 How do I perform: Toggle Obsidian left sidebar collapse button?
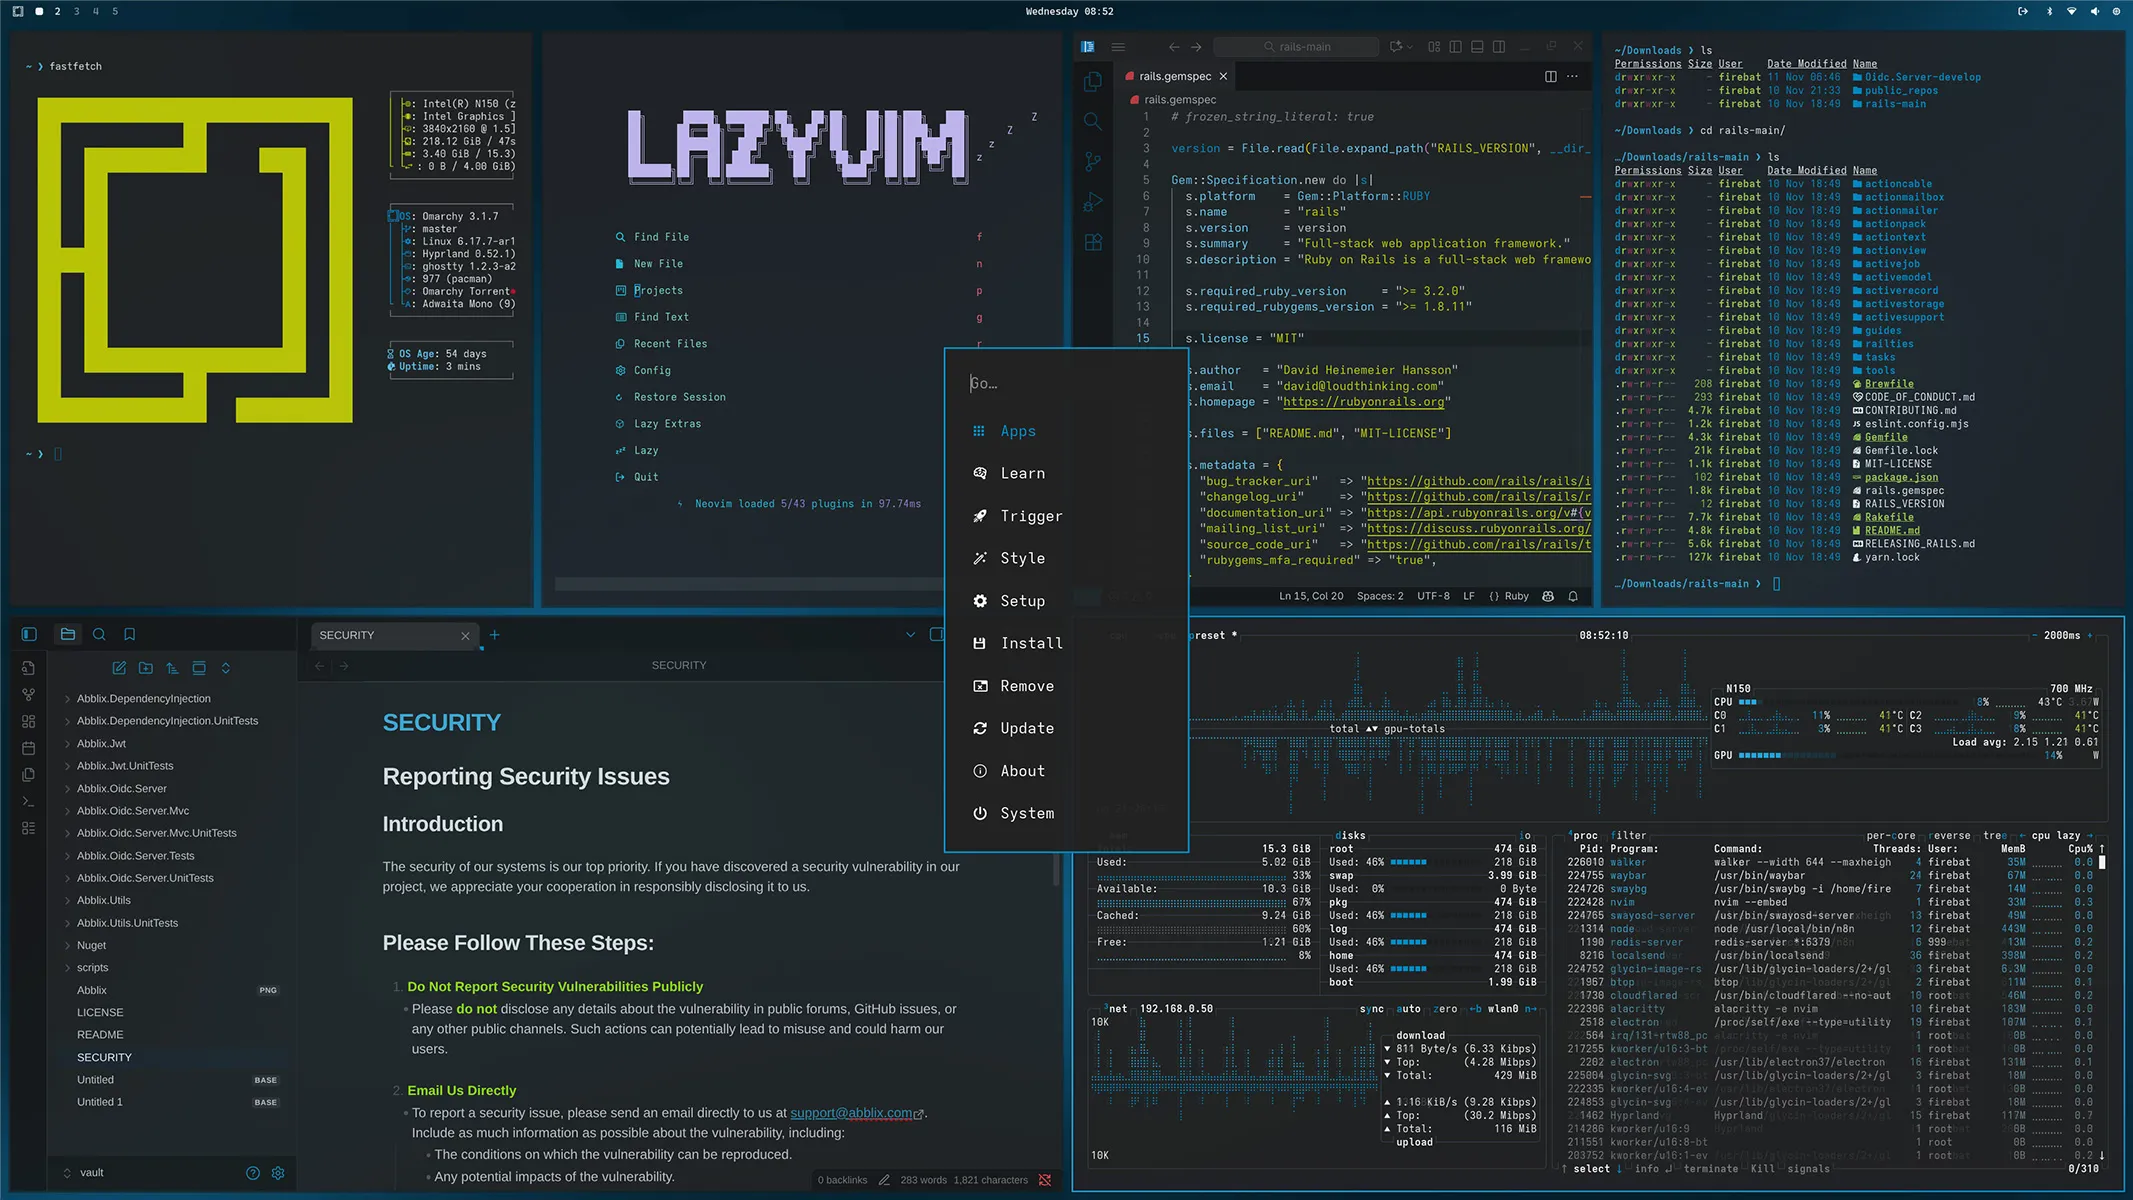click(x=29, y=634)
